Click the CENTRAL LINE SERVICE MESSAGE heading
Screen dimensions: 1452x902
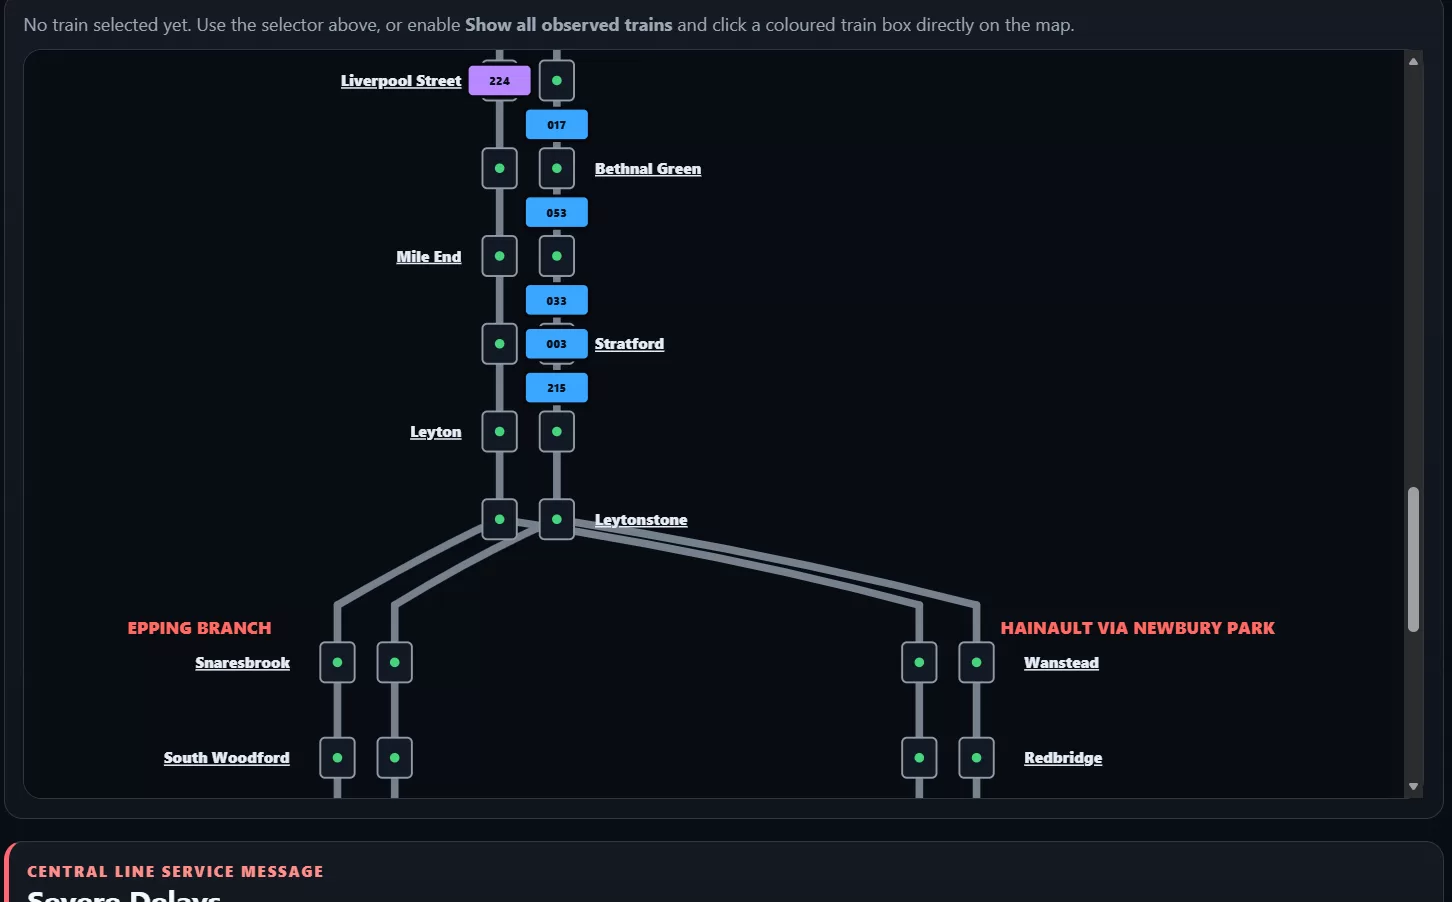pos(175,872)
